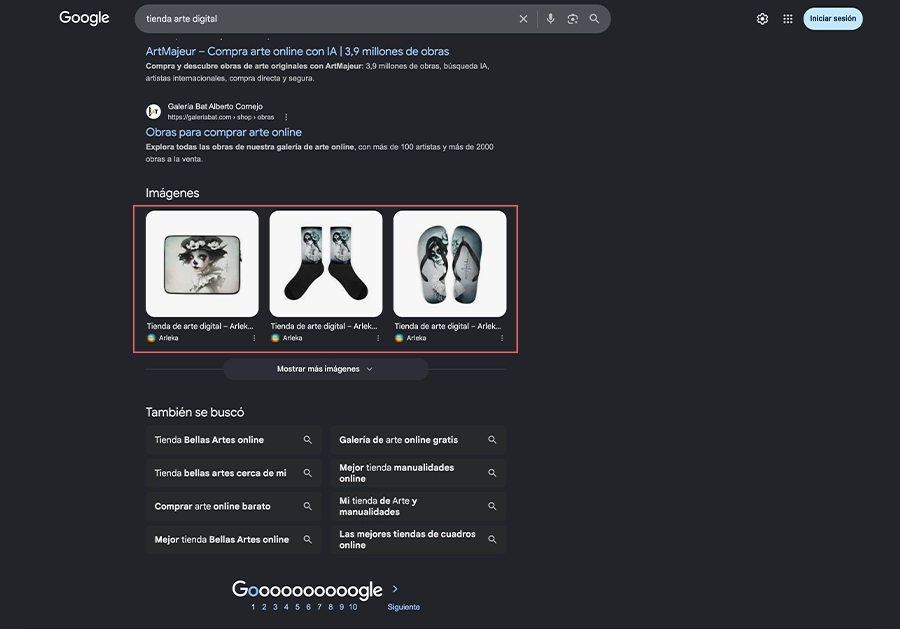The height and width of the screenshot is (629, 900).
Task: Click the Imágenes section heading
Action: [x=172, y=193]
